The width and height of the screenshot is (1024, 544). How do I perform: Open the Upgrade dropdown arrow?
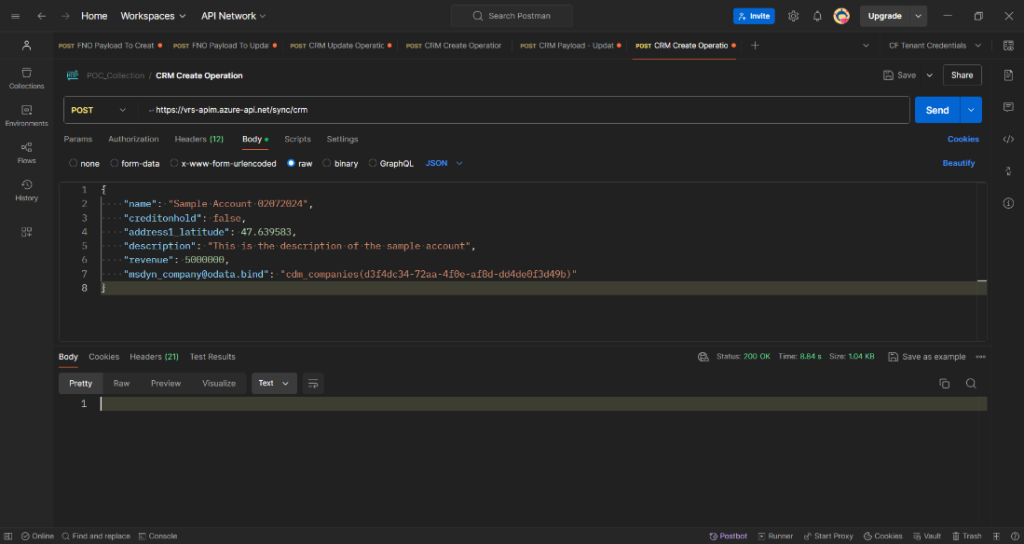pos(918,16)
